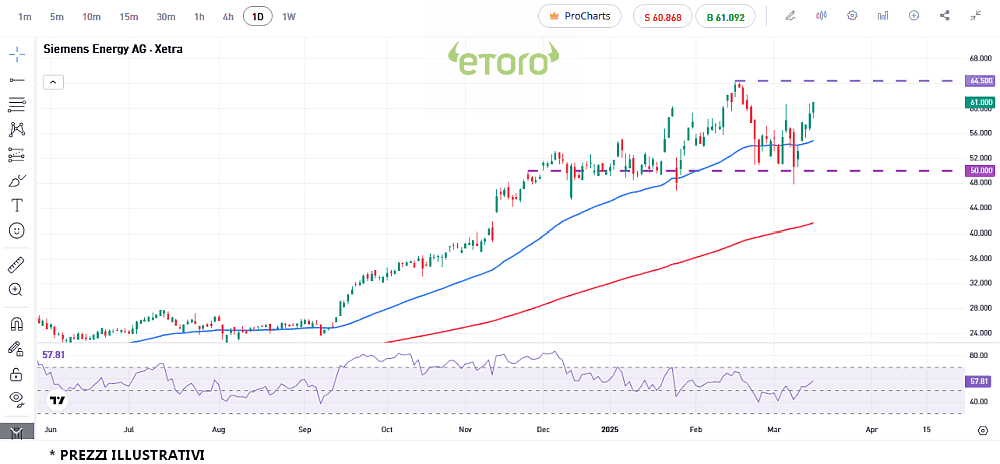This screenshot has width=1000, height=464.
Task: Select the ruler measure tool
Action: [x=17, y=264]
